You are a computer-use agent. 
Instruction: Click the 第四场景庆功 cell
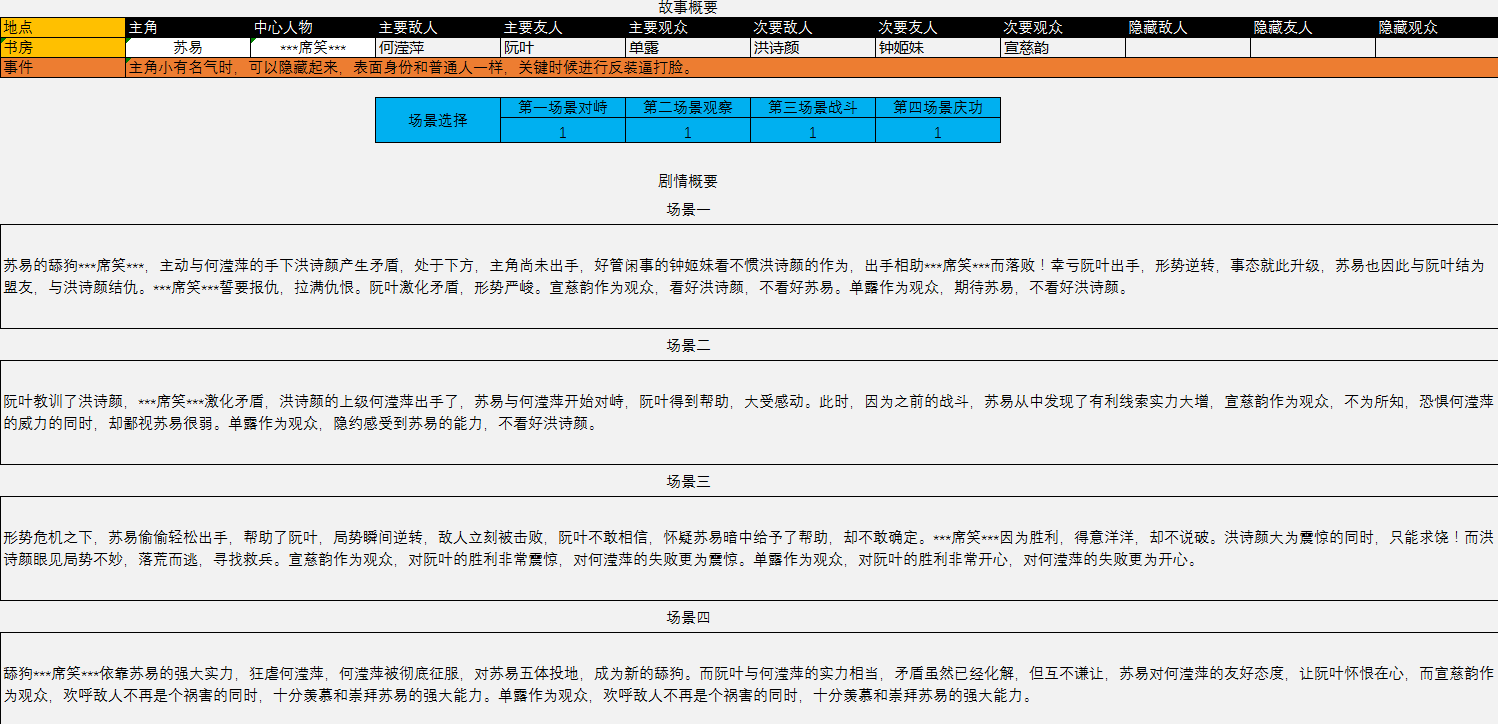pyautogui.click(x=938, y=108)
